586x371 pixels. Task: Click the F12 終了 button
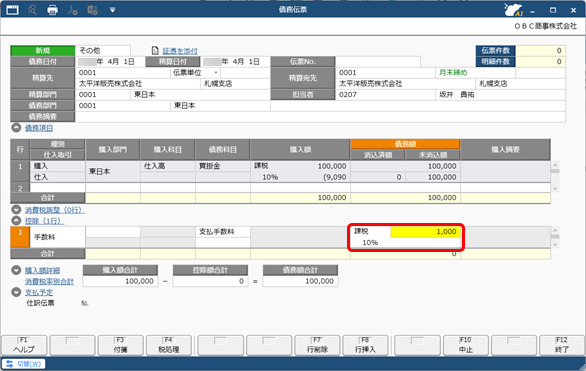562,345
